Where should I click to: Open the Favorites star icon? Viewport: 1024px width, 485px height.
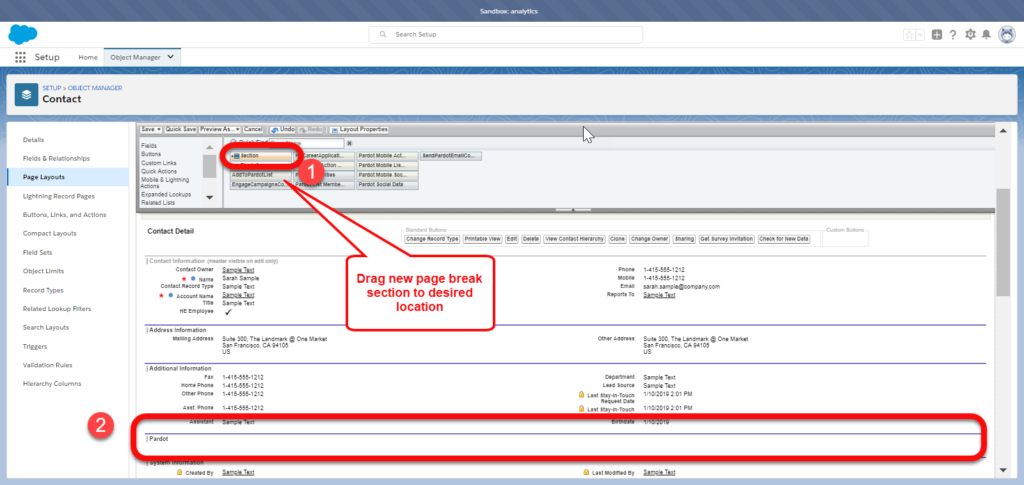pos(908,35)
